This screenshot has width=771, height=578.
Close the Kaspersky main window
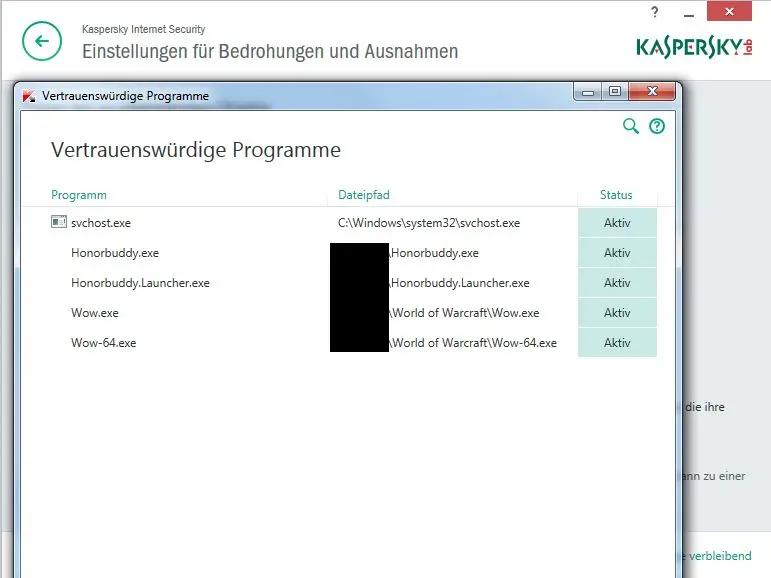729,11
